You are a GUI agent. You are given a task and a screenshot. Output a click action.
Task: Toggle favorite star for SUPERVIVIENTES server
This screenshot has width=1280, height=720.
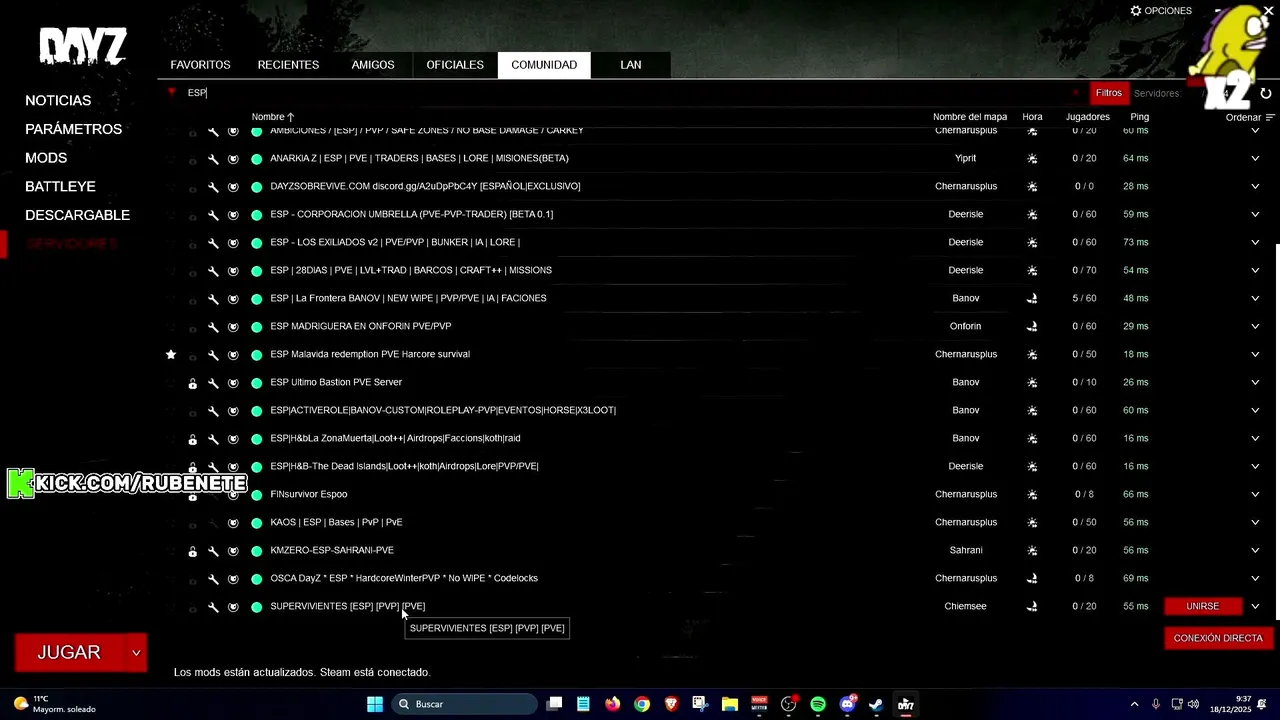pyautogui.click(x=171, y=606)
